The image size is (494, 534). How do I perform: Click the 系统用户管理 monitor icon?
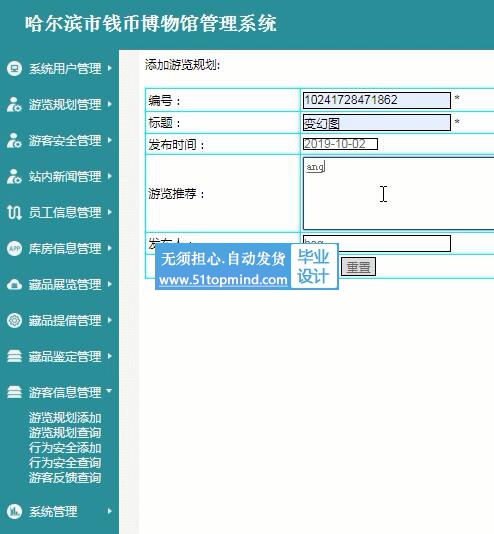coord(14,68)
